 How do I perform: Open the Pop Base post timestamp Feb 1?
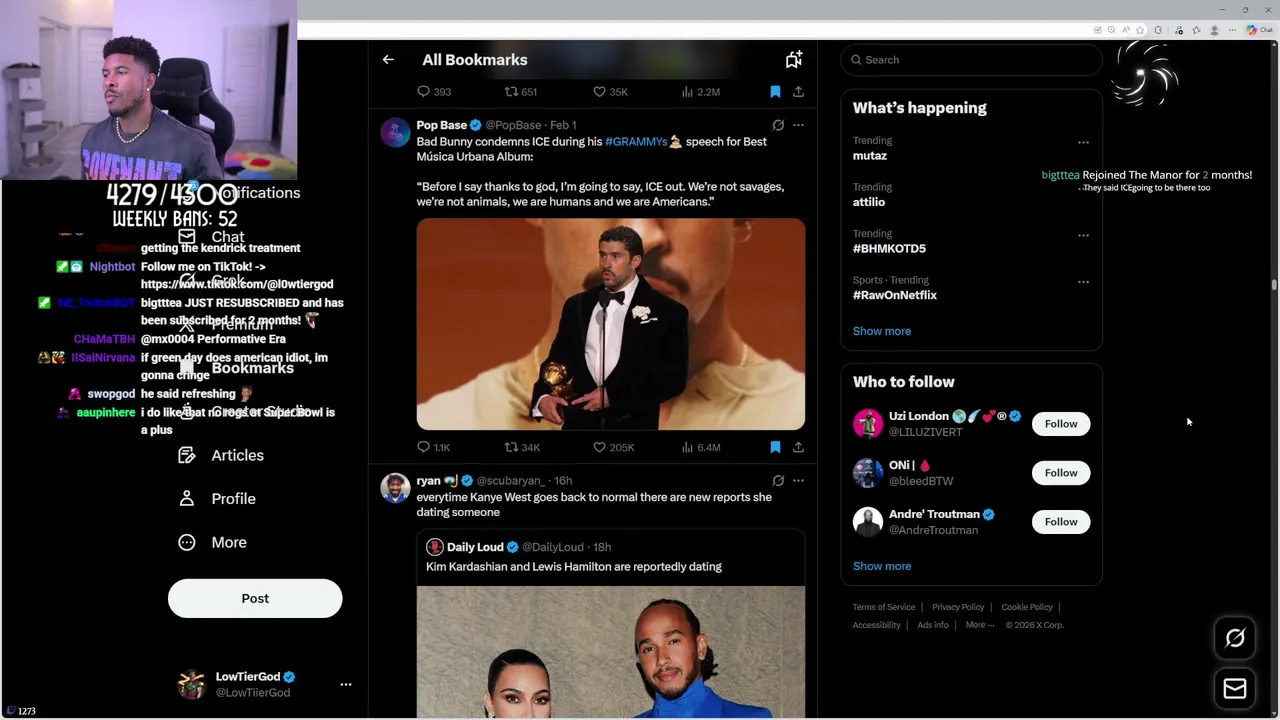click(563, 125)
